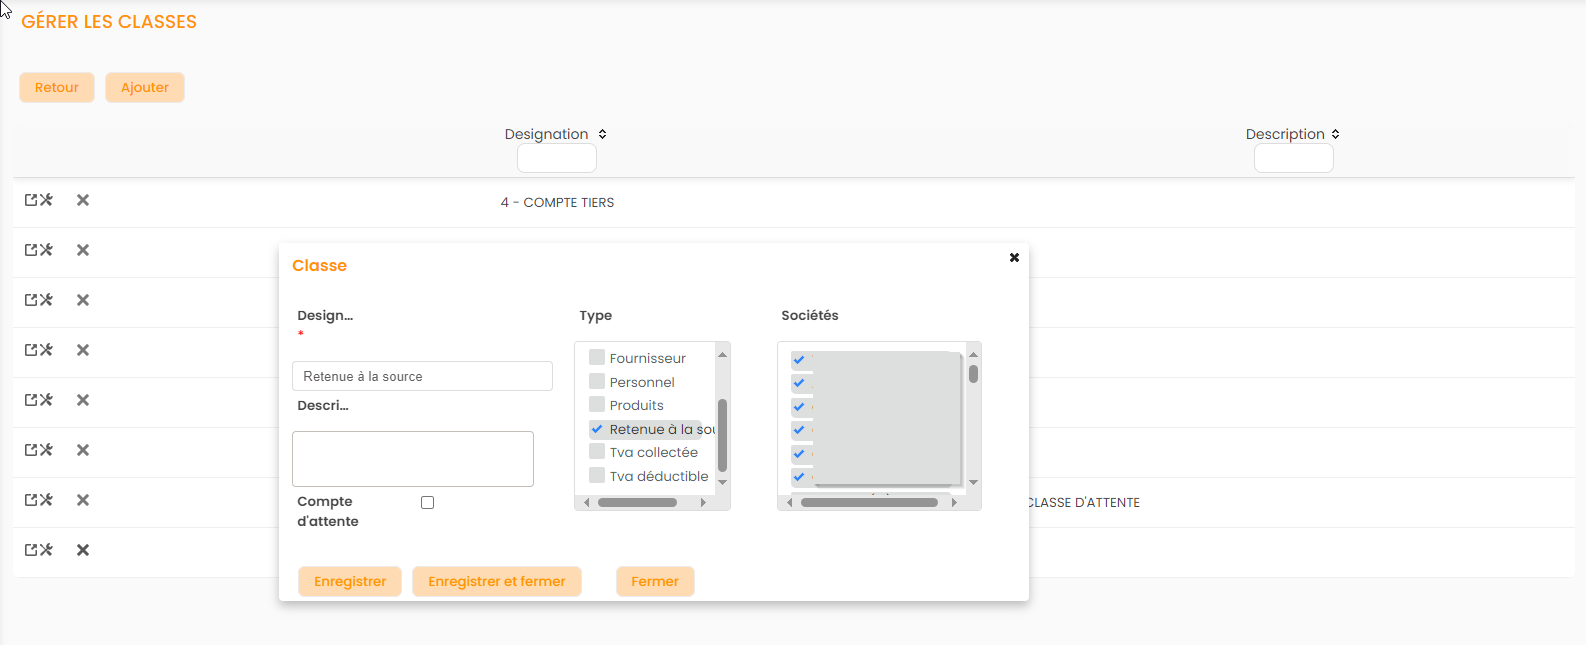Click the Description column sort arrows
The width and height of the screenshot is (1586, 645).
[x=1335, y=134]
